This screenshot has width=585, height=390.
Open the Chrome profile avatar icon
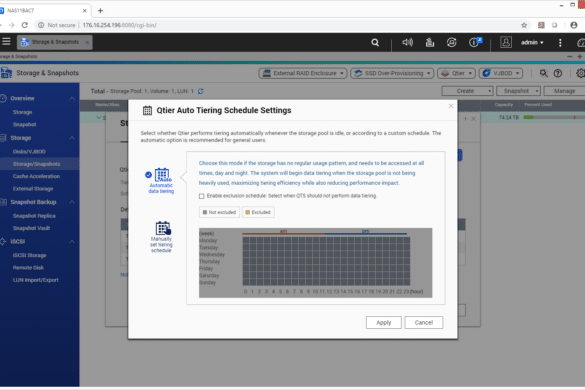point(574,25)
